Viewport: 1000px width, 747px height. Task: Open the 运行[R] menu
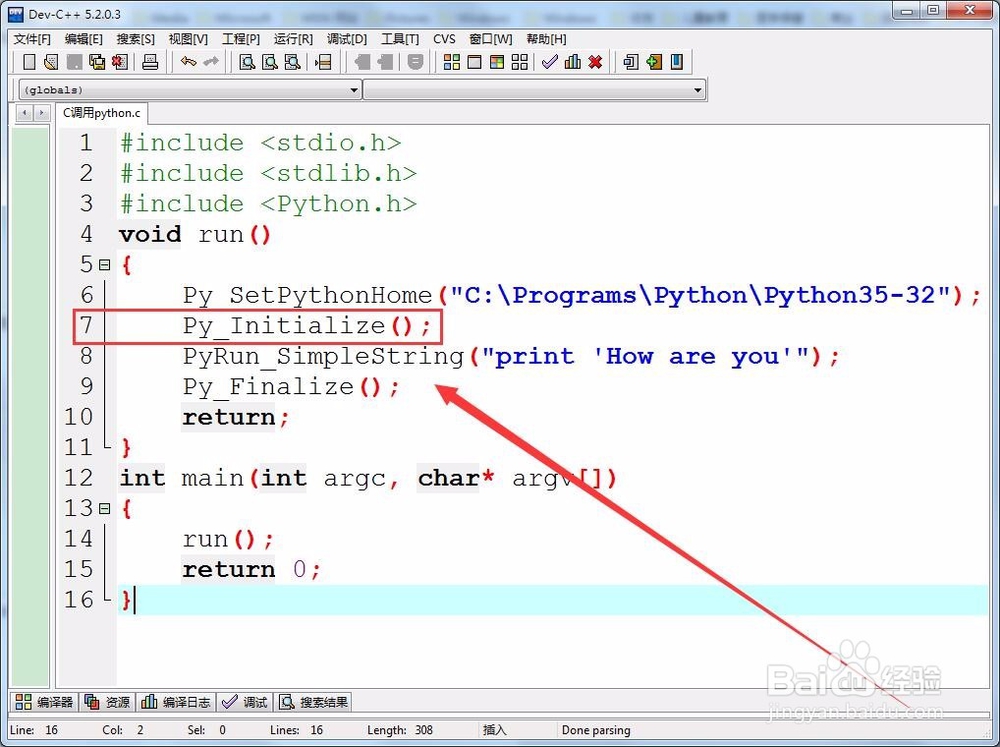[x=291, y=39]
